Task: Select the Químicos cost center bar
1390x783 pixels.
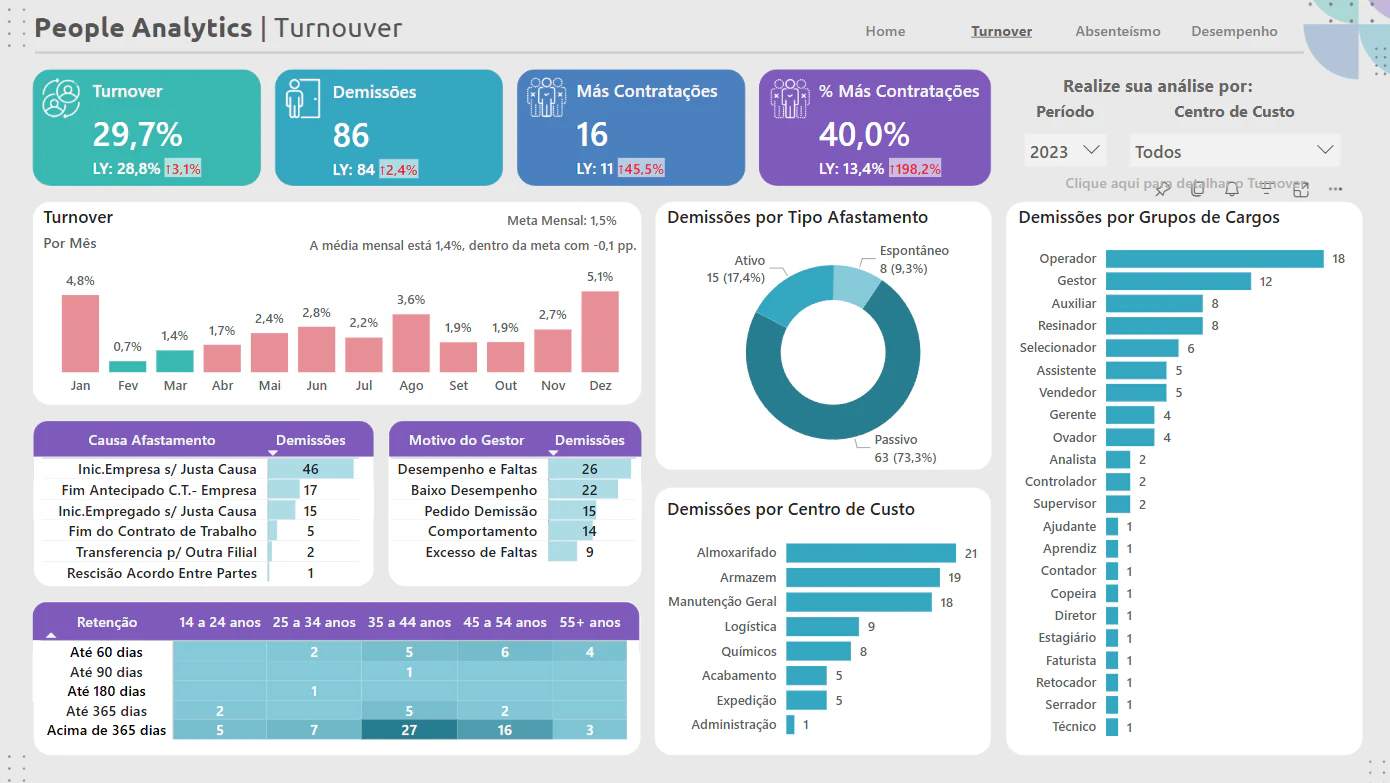Action: (x=818, y=651)
